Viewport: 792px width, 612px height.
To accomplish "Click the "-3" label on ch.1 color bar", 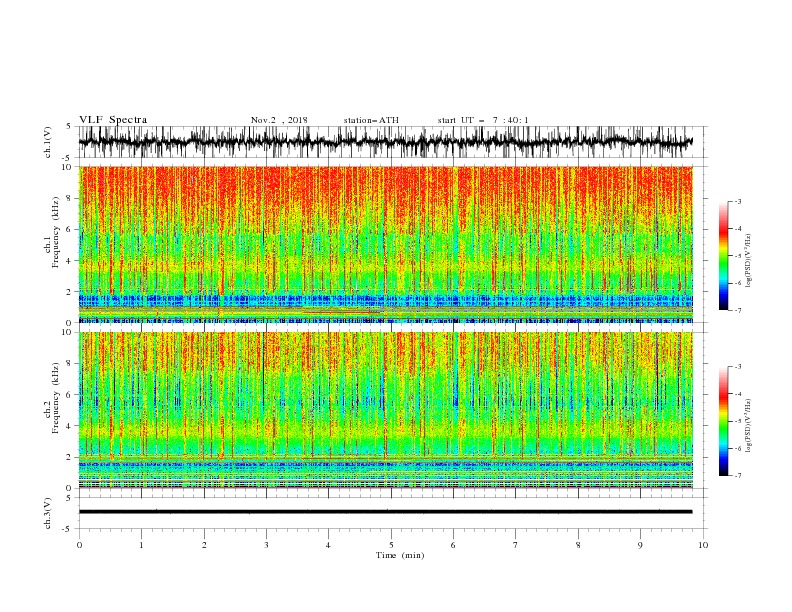I will [737, 201].
